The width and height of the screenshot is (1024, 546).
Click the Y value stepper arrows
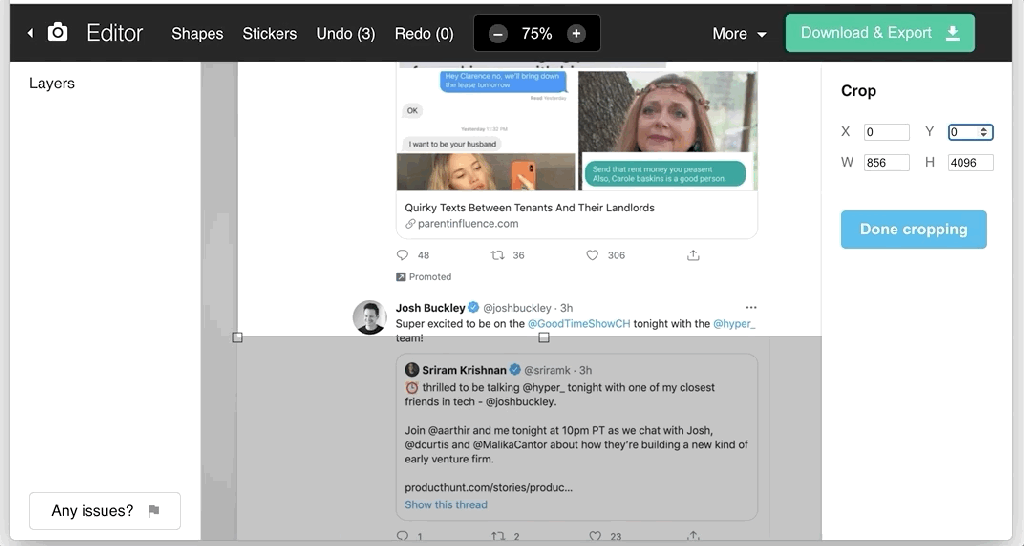(985, 132)
